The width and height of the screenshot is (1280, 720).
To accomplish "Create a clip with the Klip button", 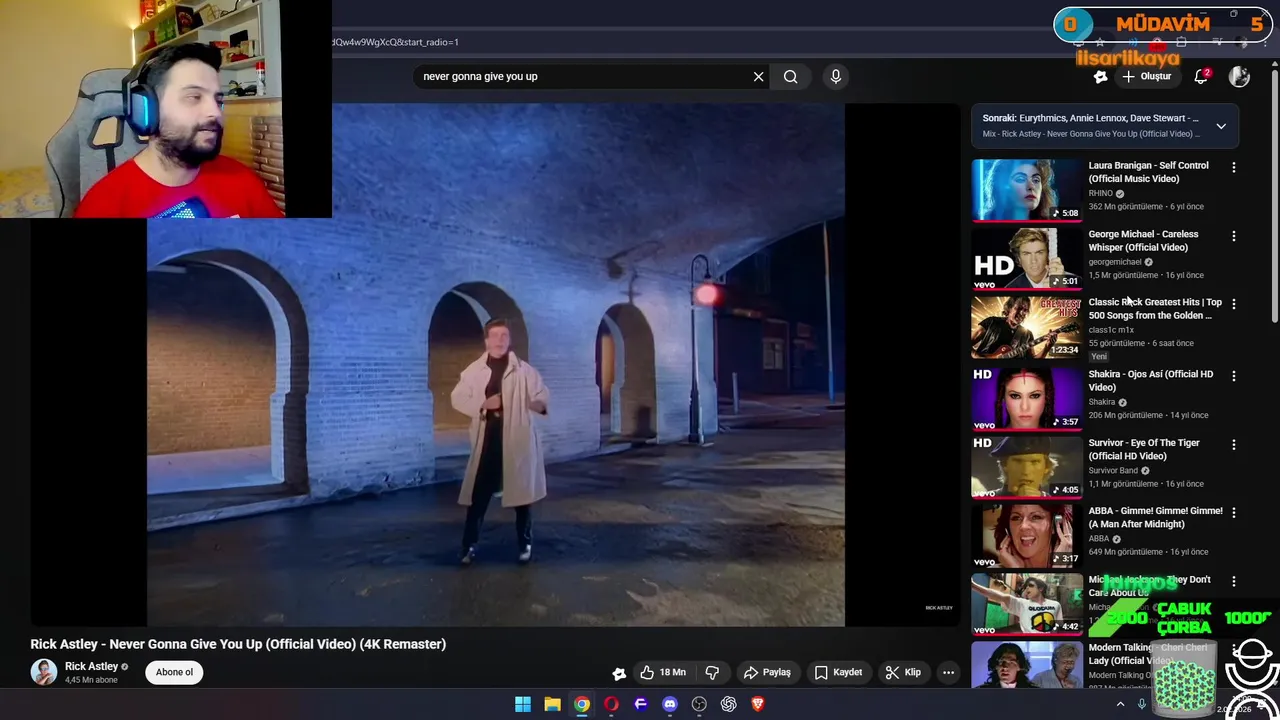I will [903, 672].
